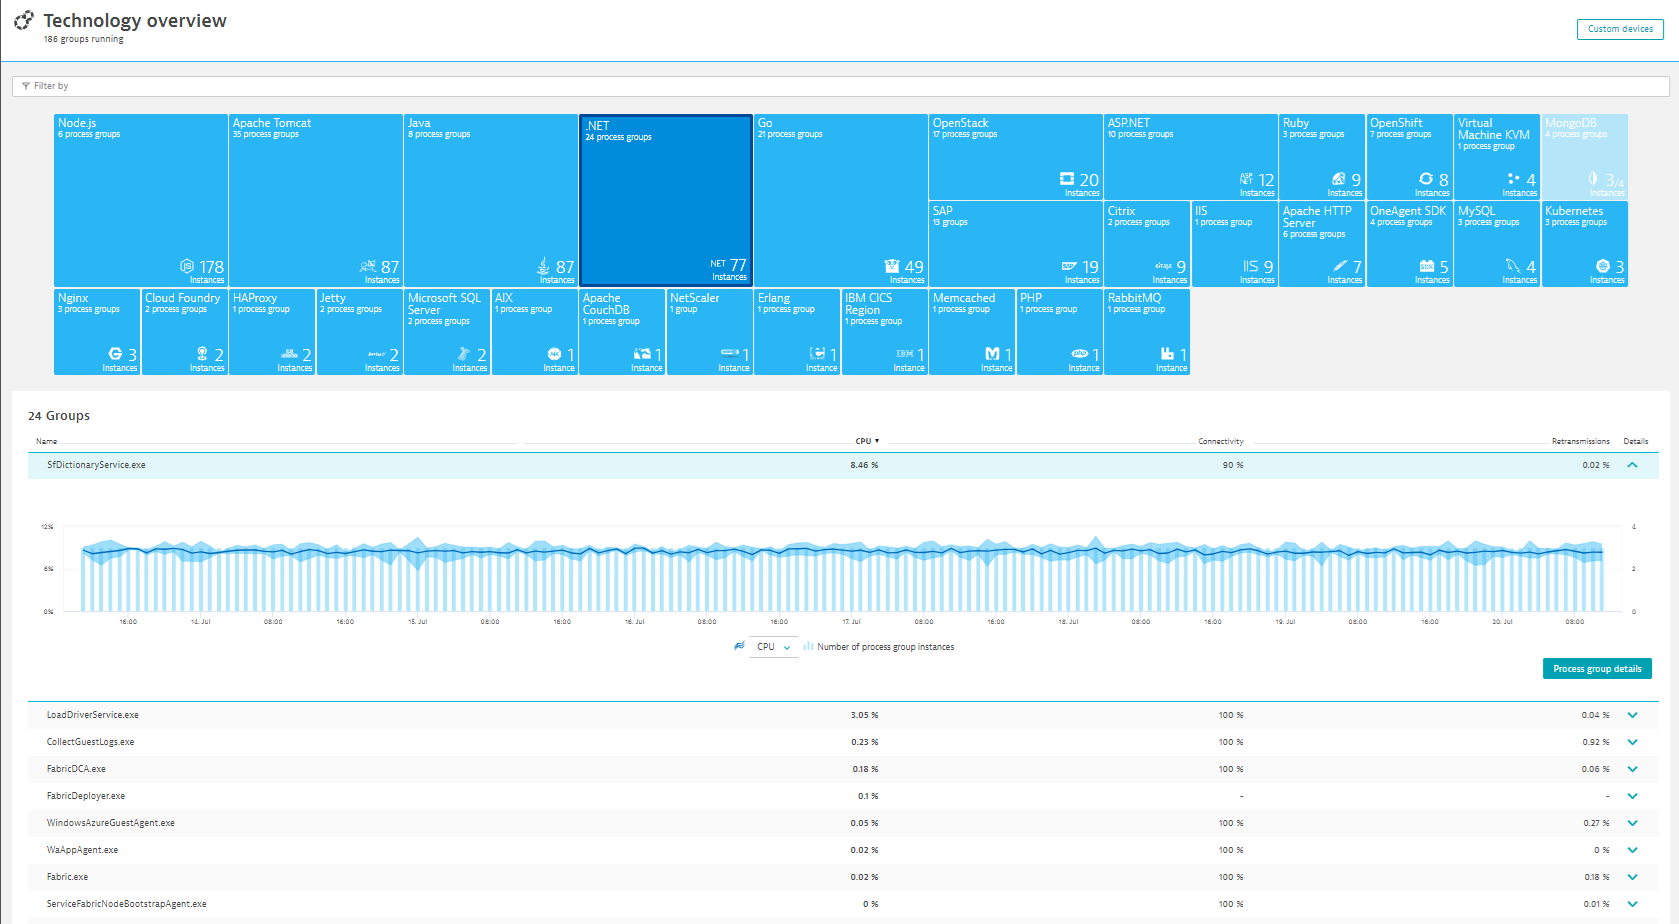This screenshot has width=1679, height=924.
Task: Click the MongoDB leaf icon
Action: point(1593,179)
